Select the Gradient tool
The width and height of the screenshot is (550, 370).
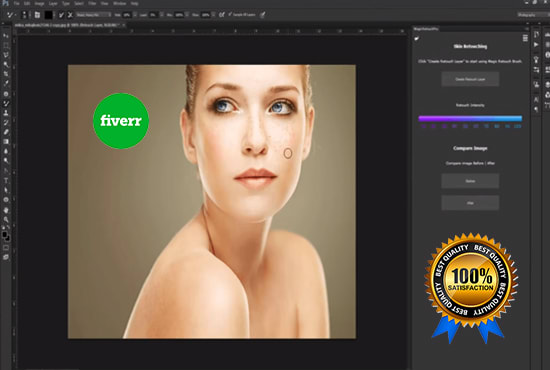point(6,141)
